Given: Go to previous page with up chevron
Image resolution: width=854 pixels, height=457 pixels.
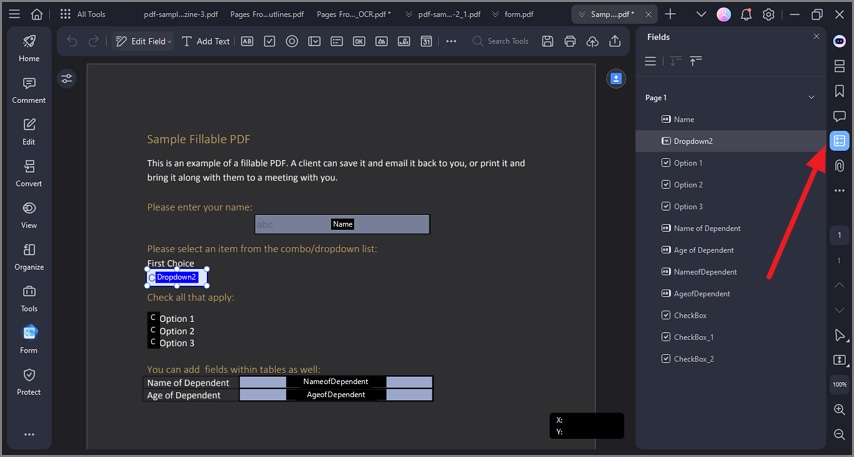Looking at the screenshot, I should (839, 285).
